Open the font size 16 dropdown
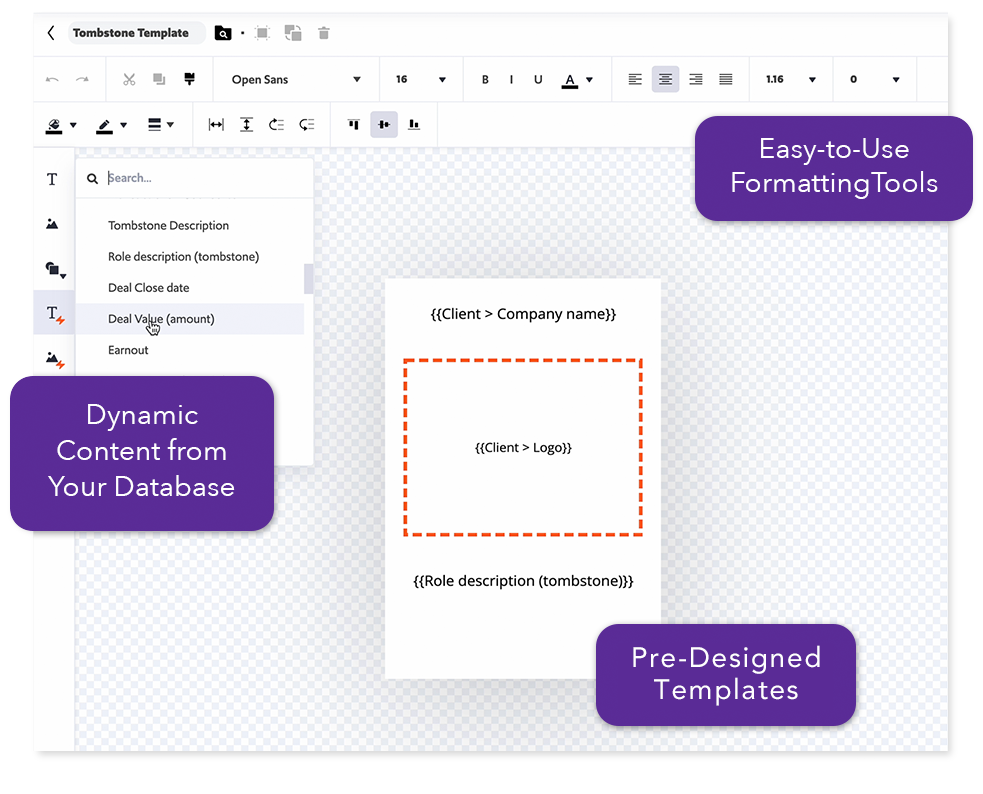Viewport: 983px width, 794px height. coord(420,80)
